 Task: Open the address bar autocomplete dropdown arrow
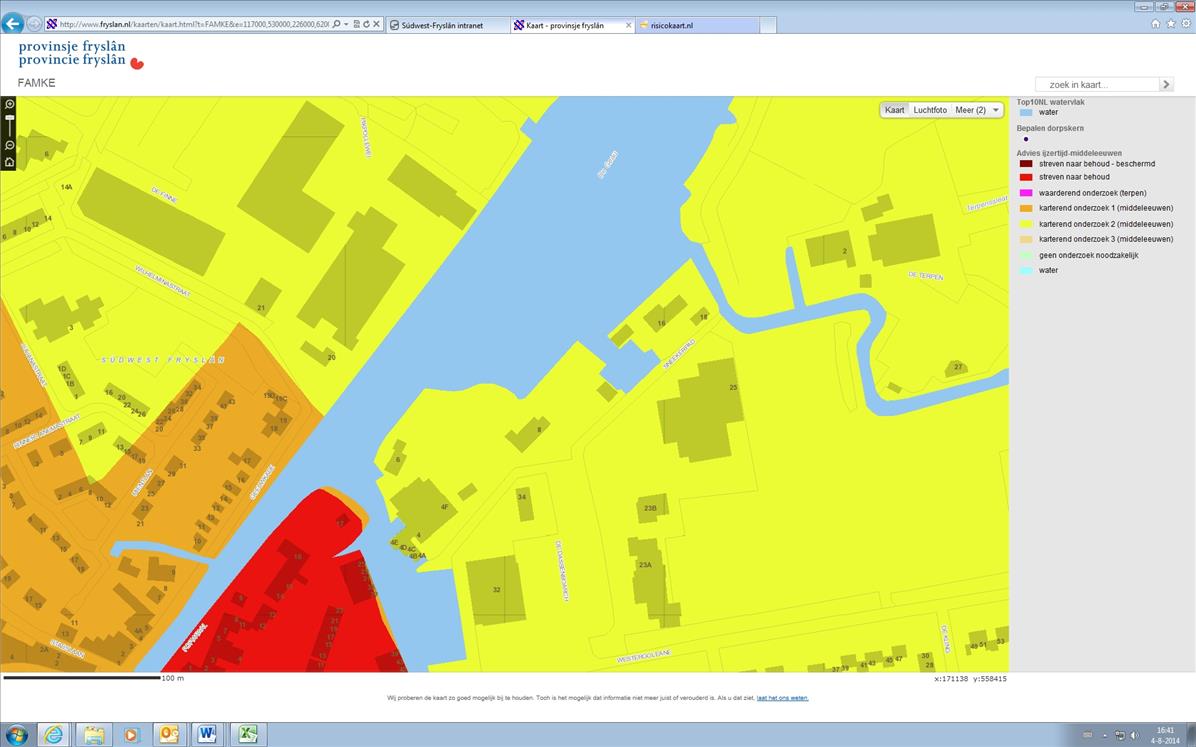[346, 24]
